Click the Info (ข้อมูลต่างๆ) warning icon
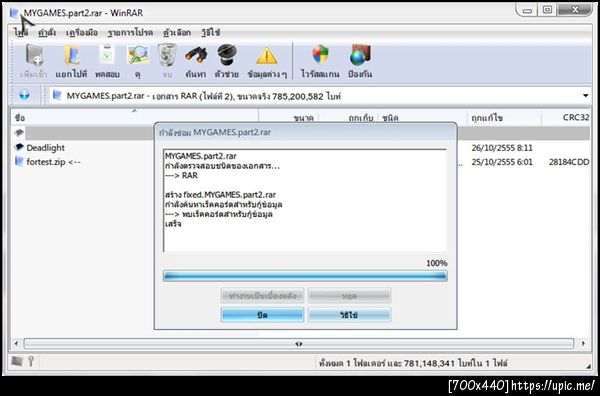The height and width of the screenshot is (396, 600). pos(267,56)
